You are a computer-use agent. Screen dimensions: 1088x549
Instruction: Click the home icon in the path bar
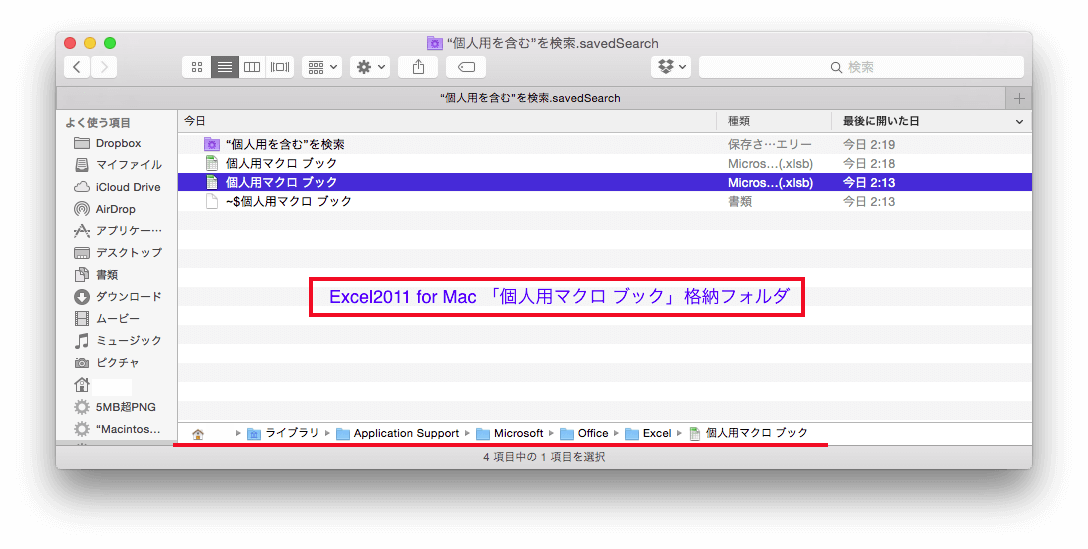[x=198, y=434]
